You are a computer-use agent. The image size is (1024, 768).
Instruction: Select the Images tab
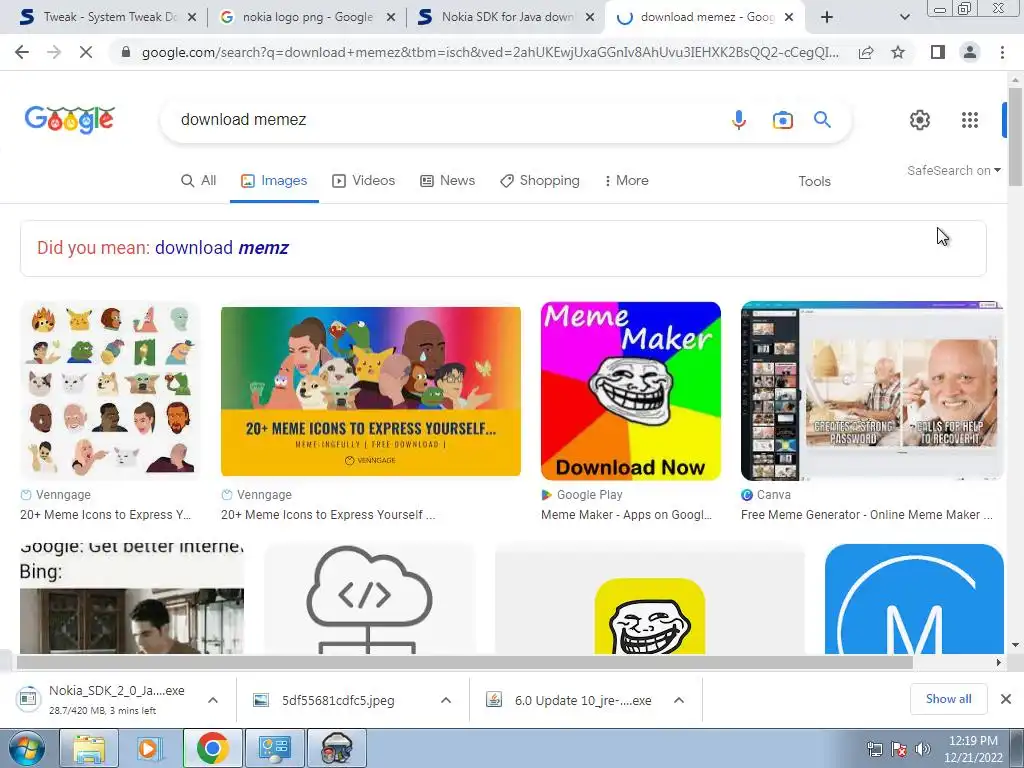click(274, 181)
